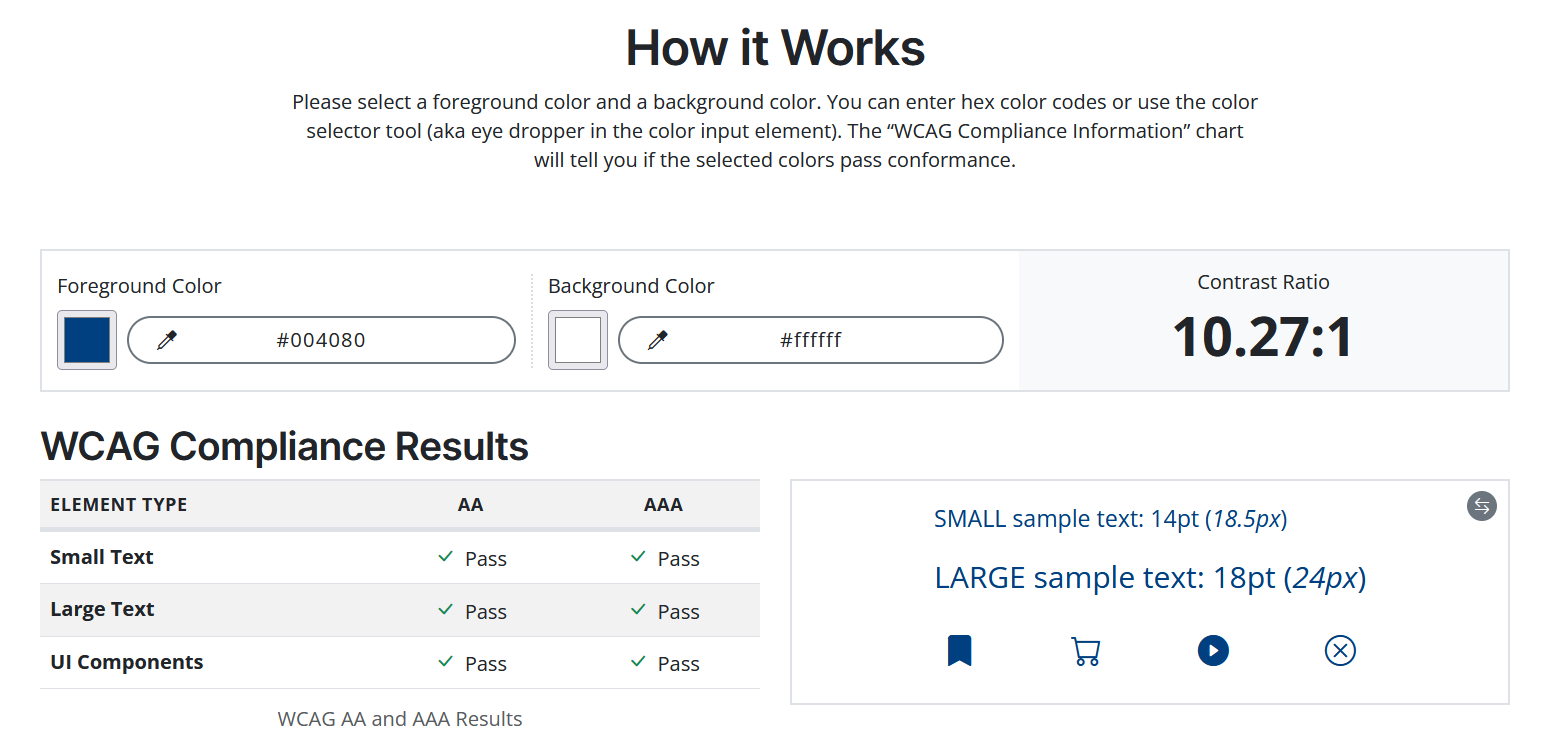Screen dimensions: 1557x746
Task: Click the Small Text AA pass checkmark
Action: (x=446, y=557)
